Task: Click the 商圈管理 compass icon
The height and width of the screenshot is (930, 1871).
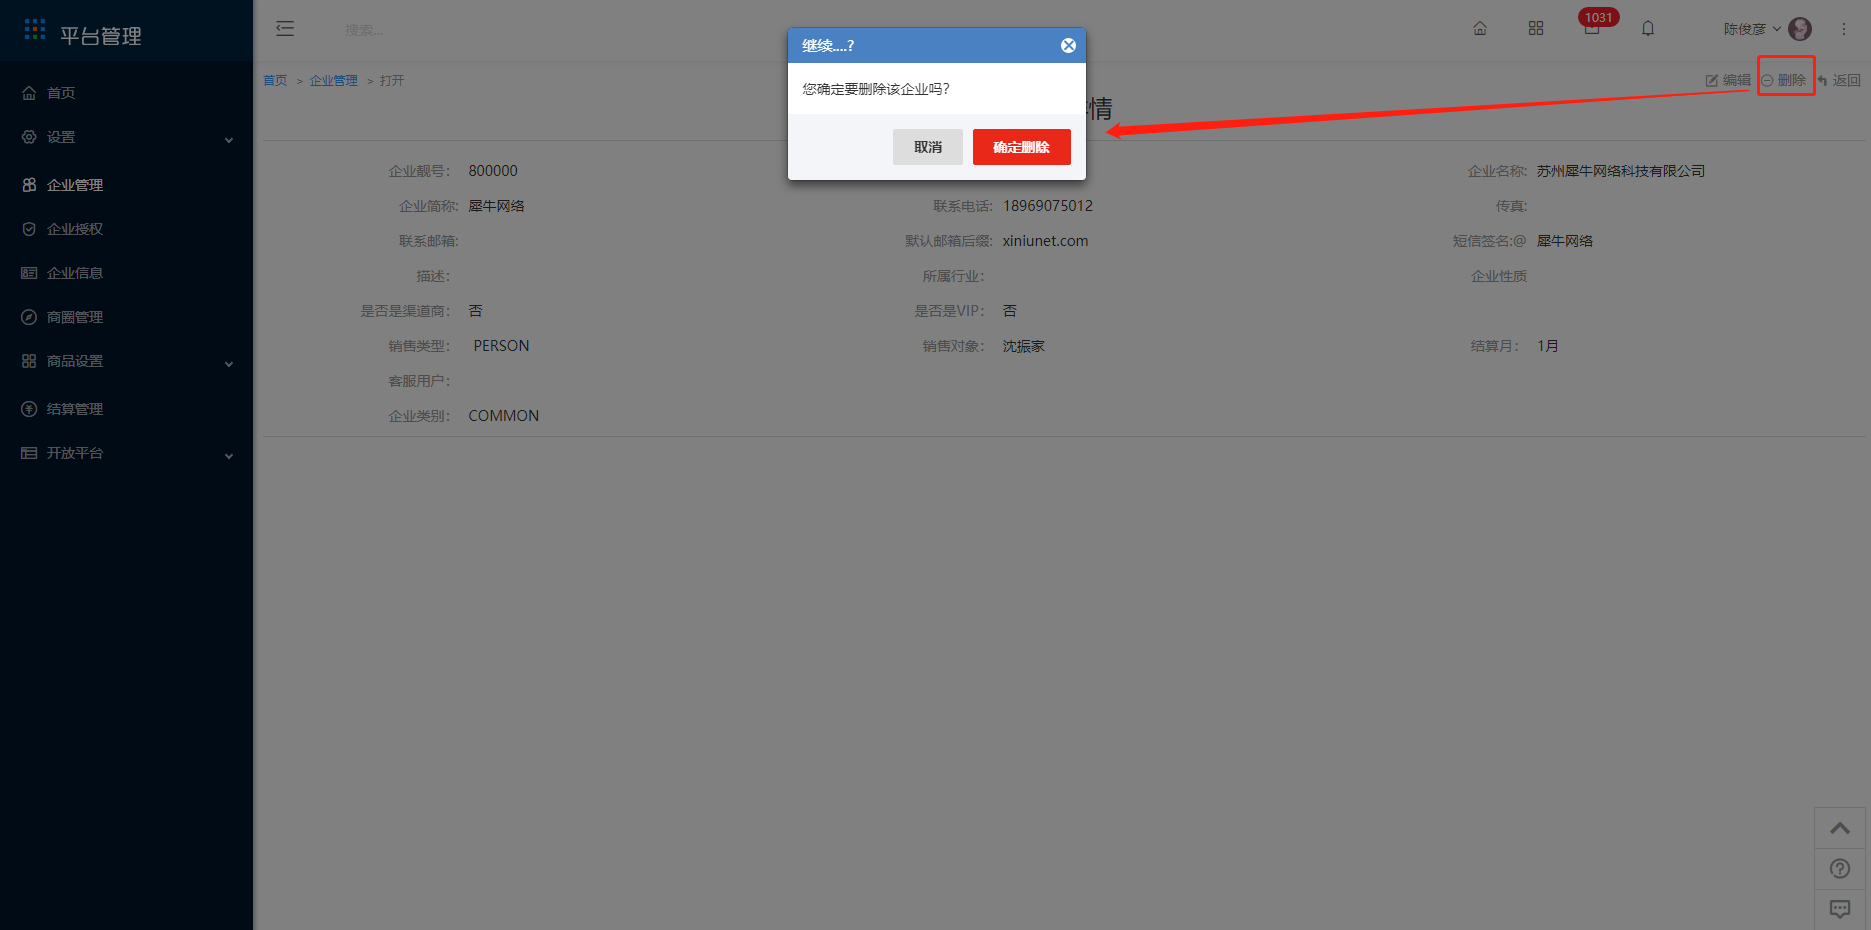Action: 29,317
